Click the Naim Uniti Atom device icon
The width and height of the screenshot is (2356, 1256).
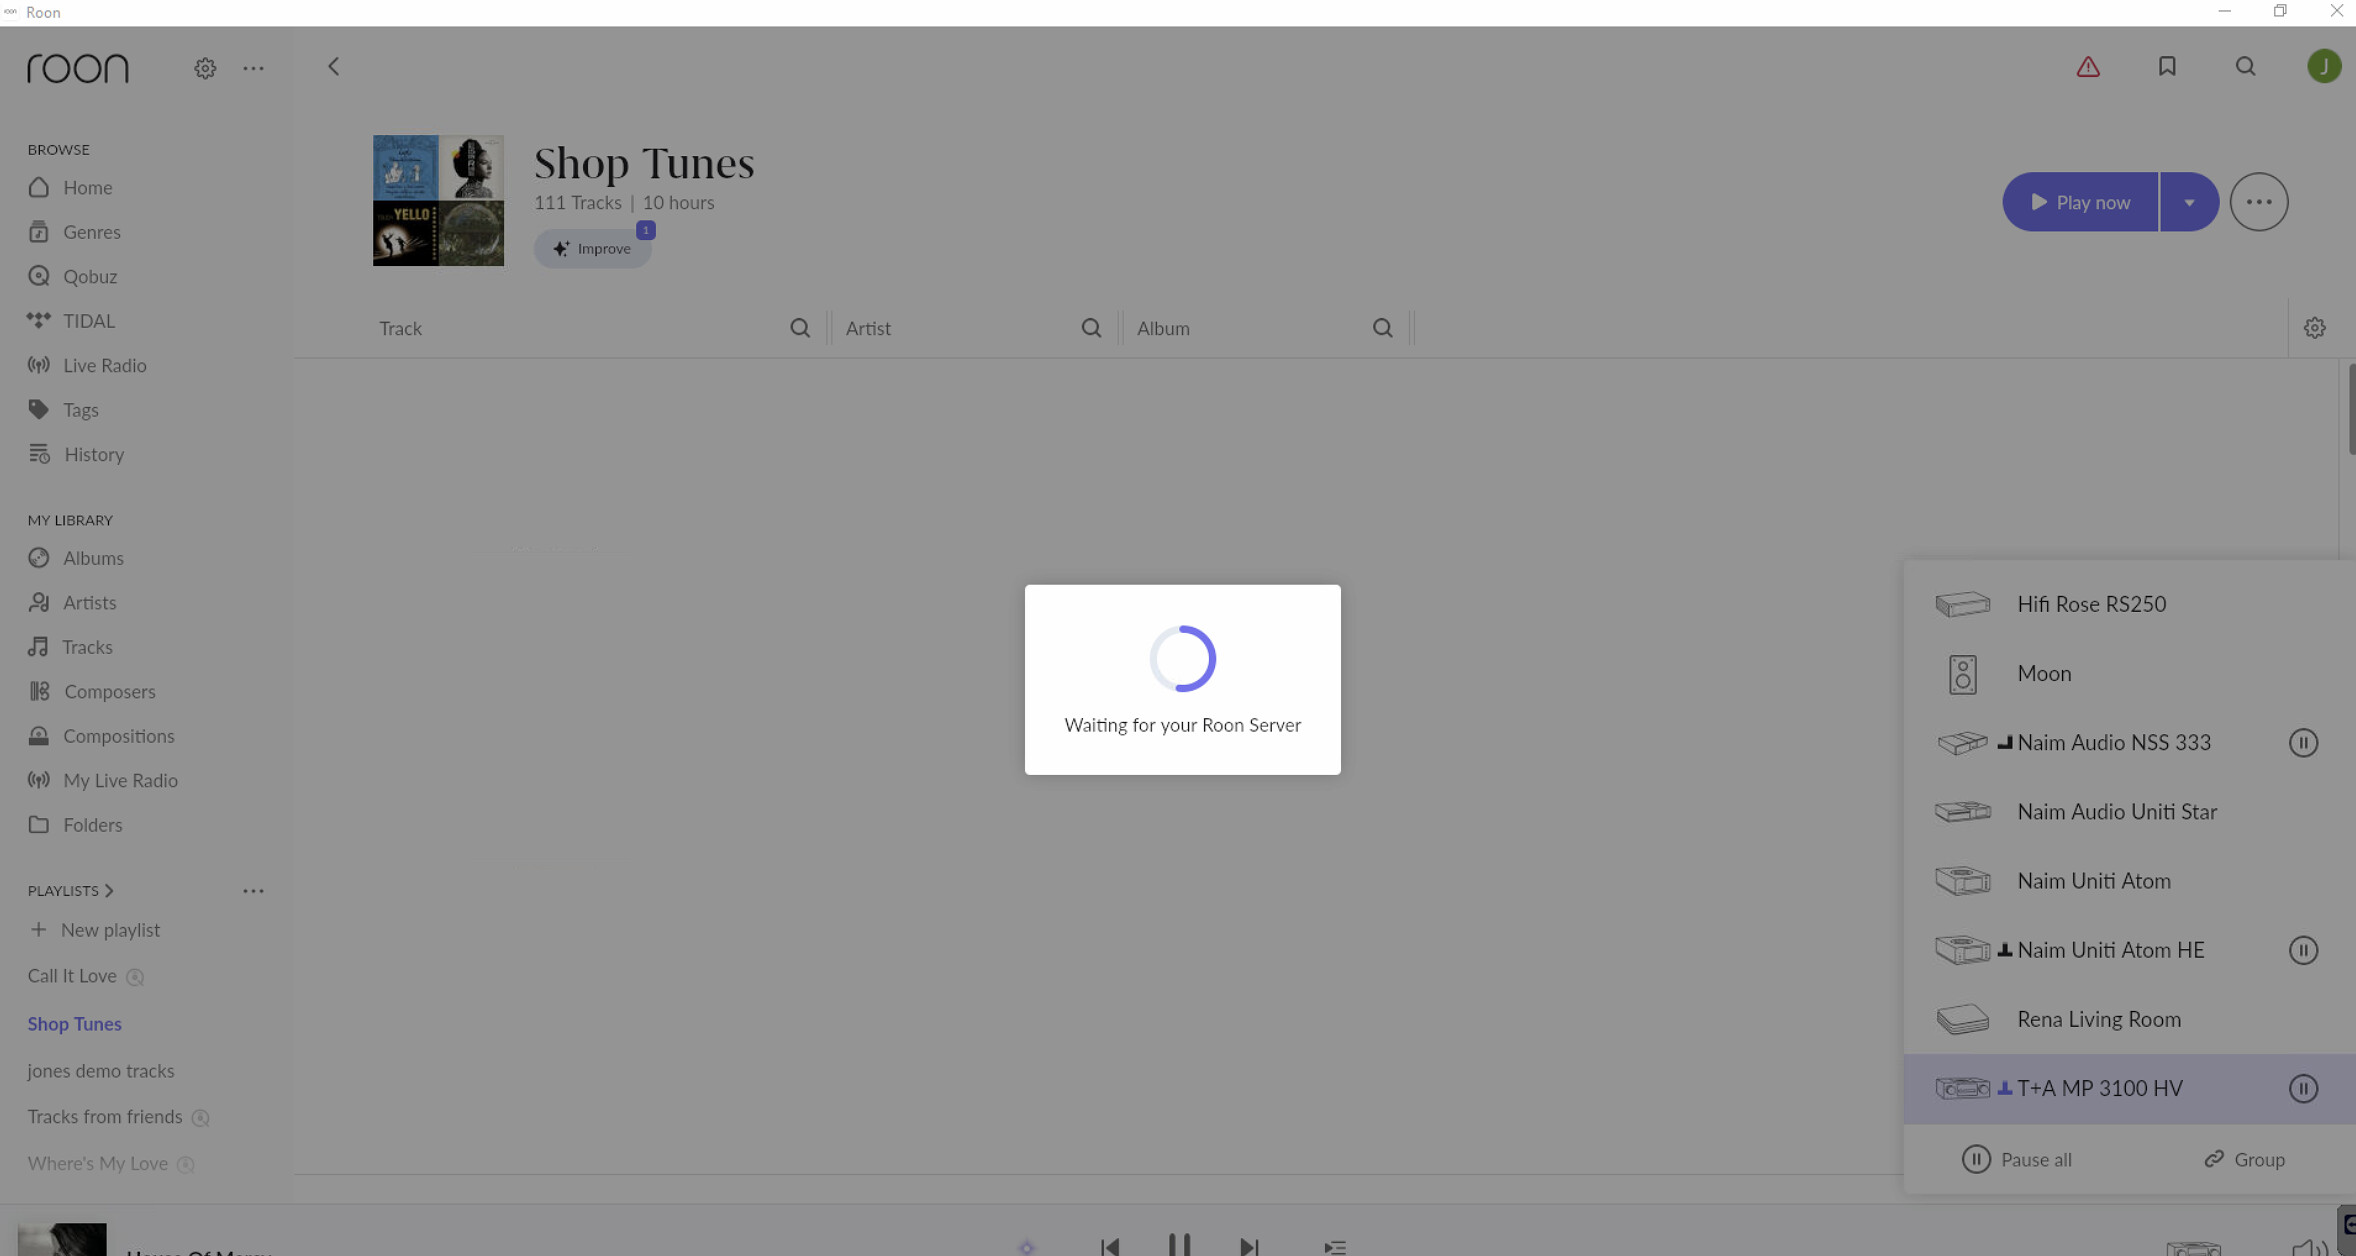[1962, 881]
